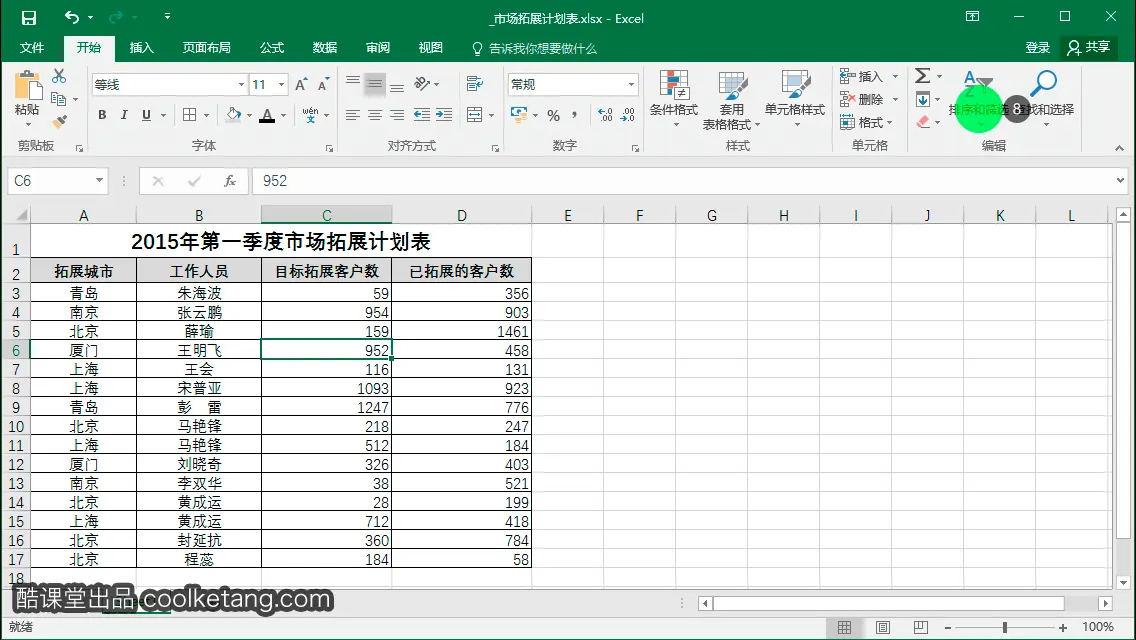1136x640 pixels.
Task: Open the 文件 (File) tab
Action: pyautogui.click(x=32, y=48)
